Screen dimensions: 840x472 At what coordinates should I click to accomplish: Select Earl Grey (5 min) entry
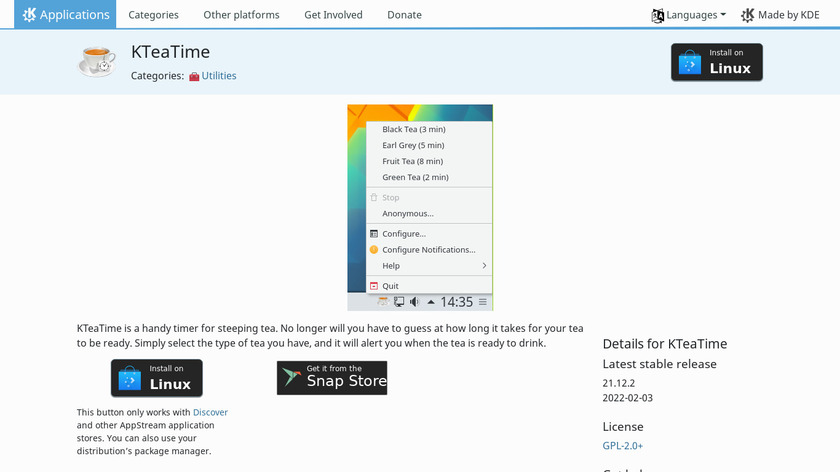[413, 145]
